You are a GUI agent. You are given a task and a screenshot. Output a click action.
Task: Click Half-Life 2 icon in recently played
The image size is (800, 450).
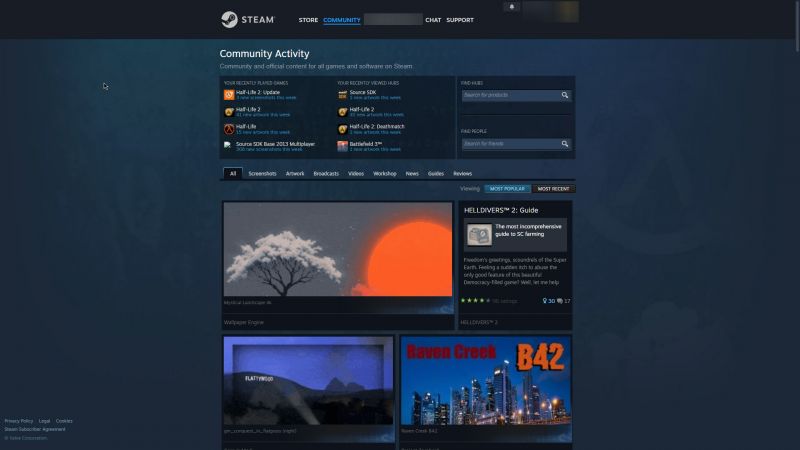point(229,112)
